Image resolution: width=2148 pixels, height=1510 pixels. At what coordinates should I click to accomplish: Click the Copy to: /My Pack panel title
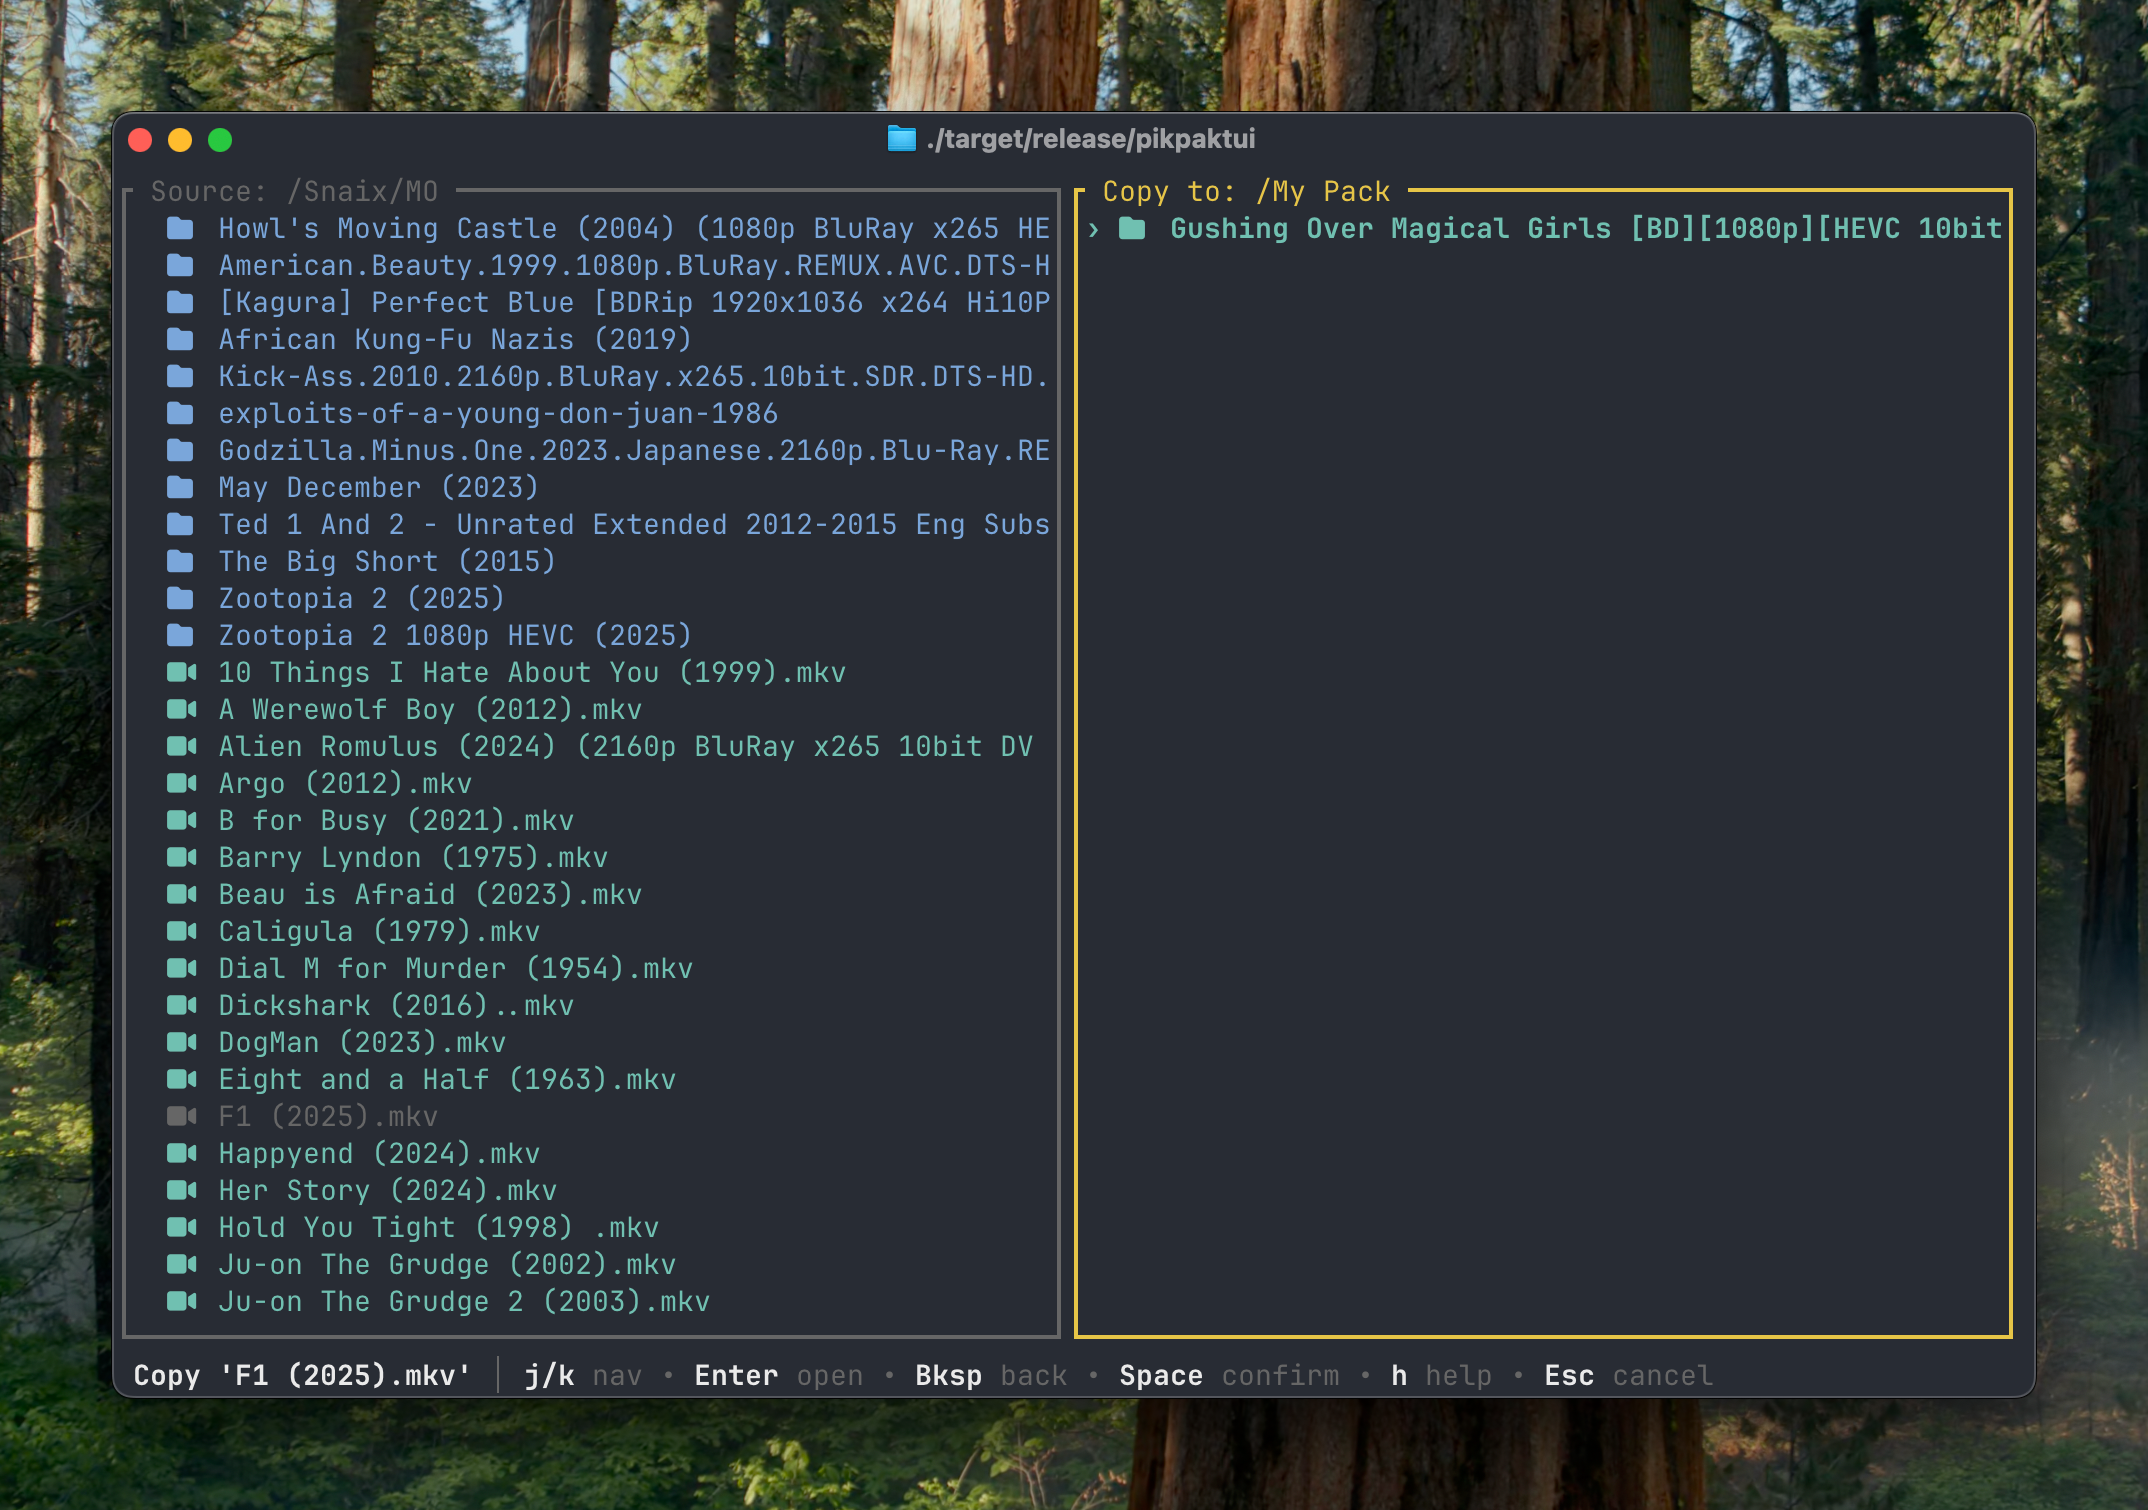pos(1245,191)
